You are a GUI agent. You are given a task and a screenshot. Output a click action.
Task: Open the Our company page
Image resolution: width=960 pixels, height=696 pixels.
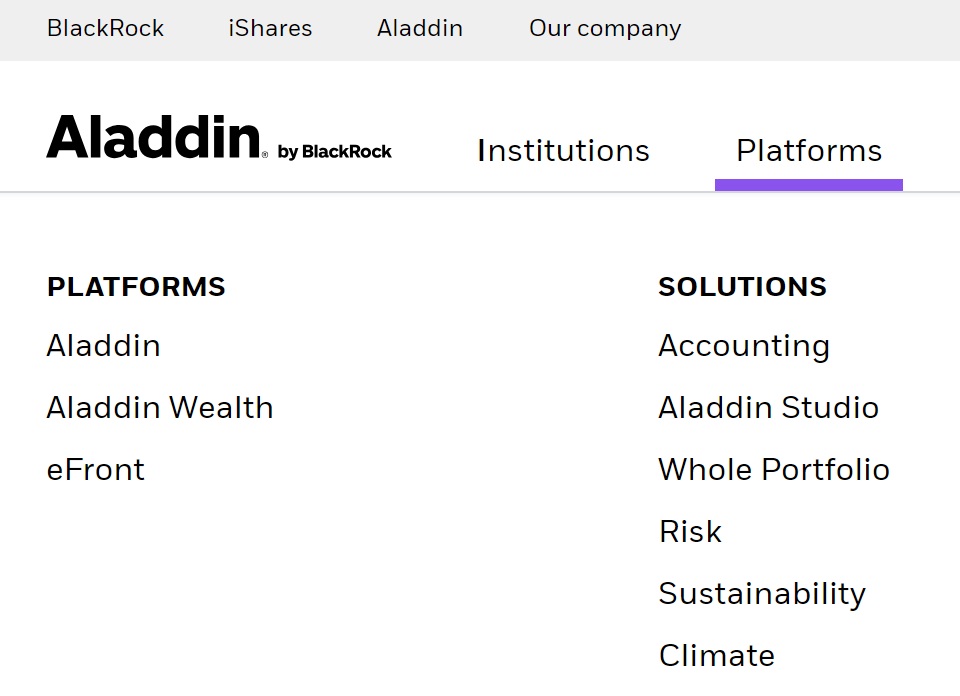coord(604,29)
